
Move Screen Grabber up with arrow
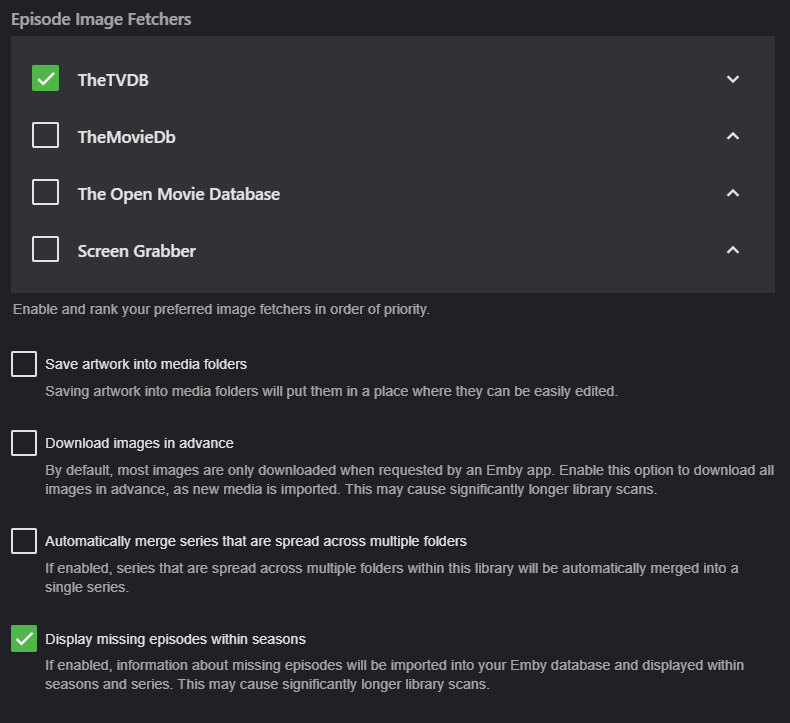(733, 250)
